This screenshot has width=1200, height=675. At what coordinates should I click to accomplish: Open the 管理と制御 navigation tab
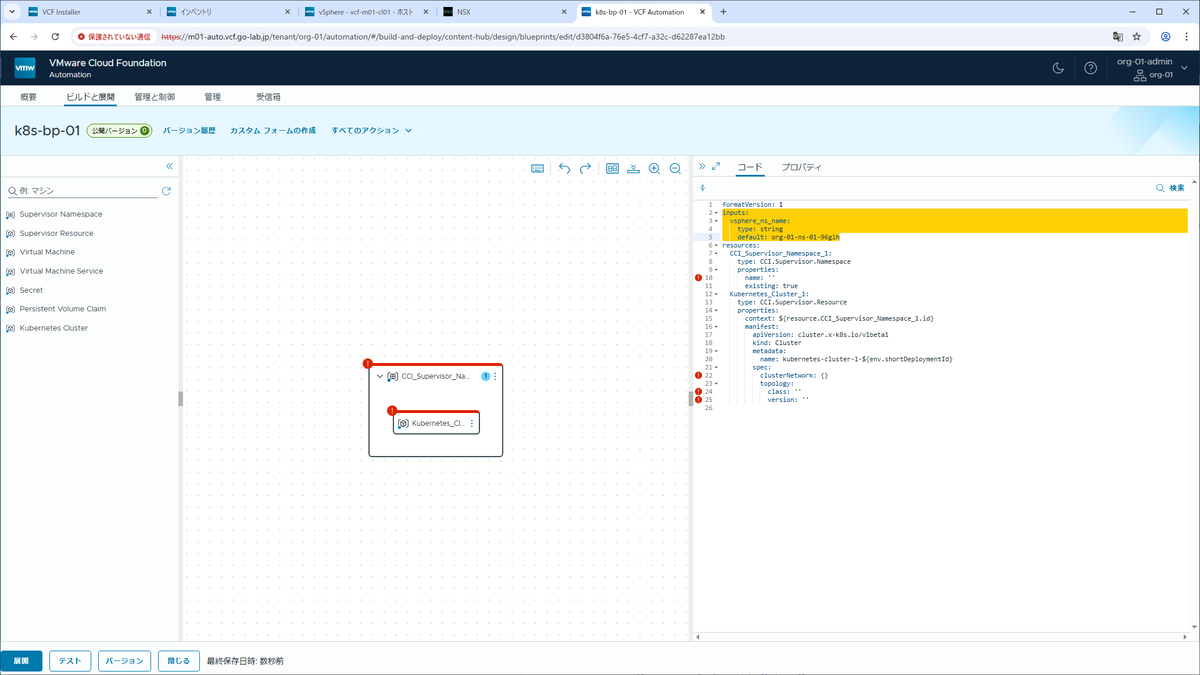[155, 97]
